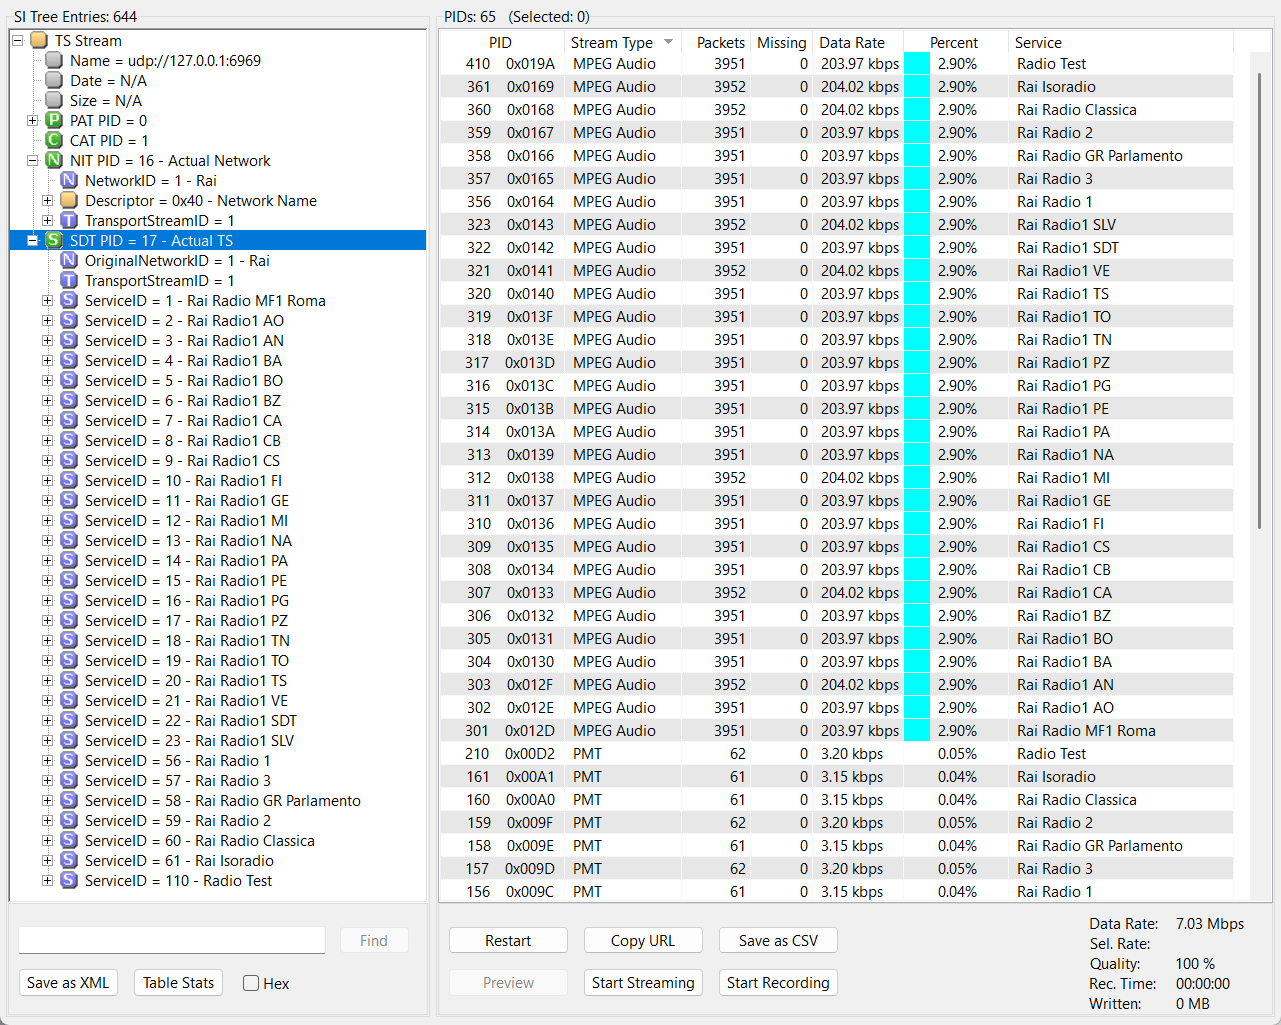Click the icon beside Date = N/A
1281x1025 pixels.
click(54, 81)
